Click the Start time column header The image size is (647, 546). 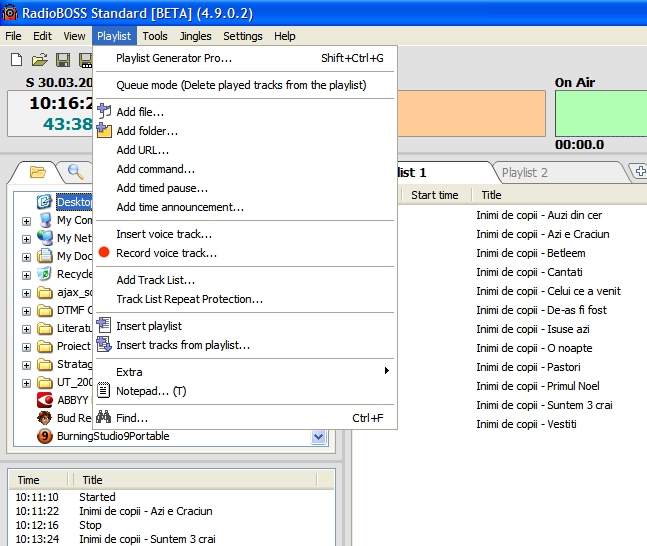[x=435, y=195]
